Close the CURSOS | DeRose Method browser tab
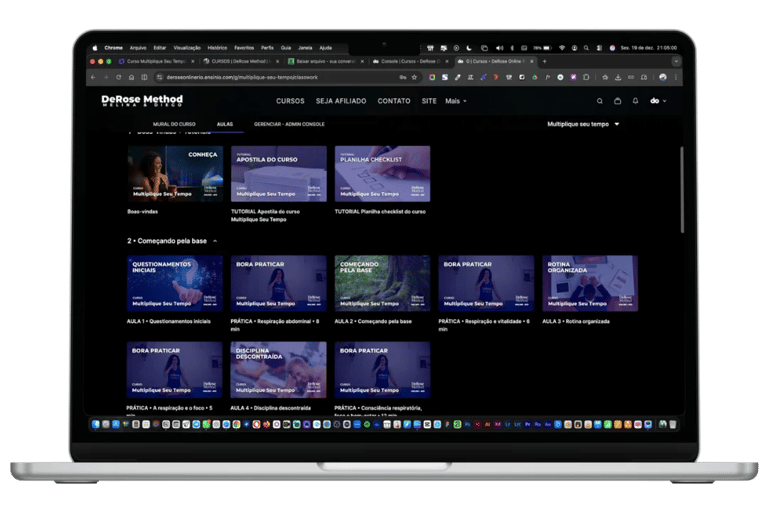Image resolution: width=768 pixels, height=512 pixels. [x=277, y=61]
